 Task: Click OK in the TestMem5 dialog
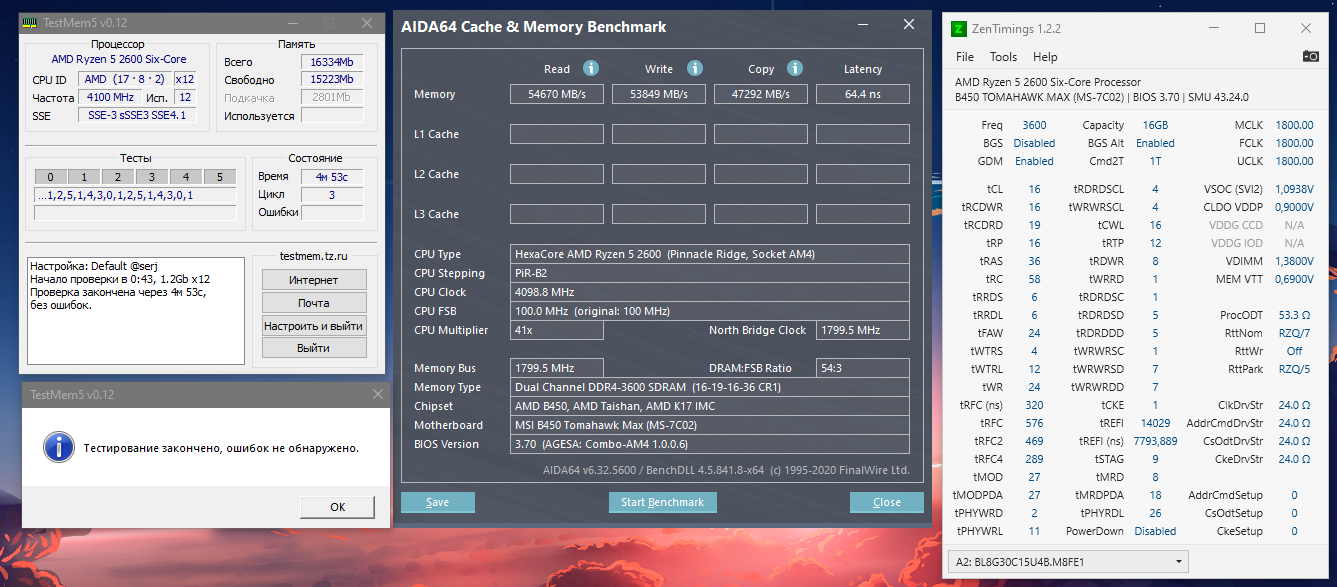pos(337,507)
